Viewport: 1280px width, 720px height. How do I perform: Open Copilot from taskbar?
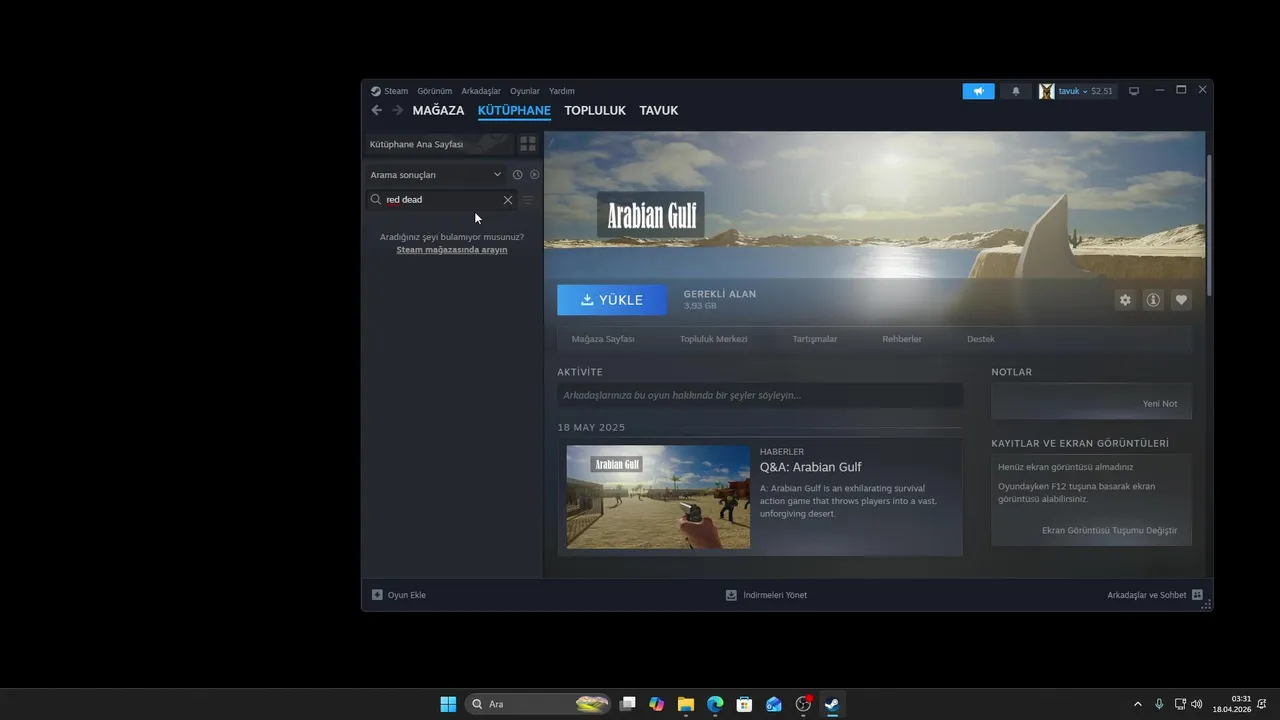656,704
